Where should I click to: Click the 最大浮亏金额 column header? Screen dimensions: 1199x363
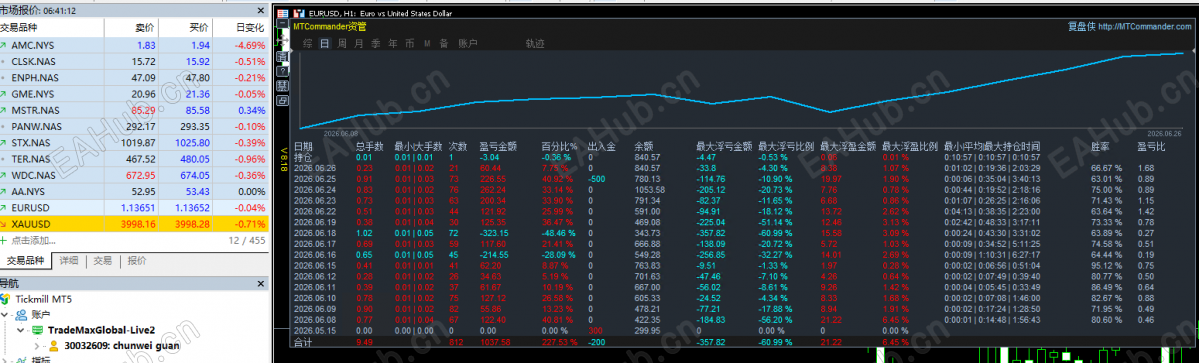(x=723, y=146)
